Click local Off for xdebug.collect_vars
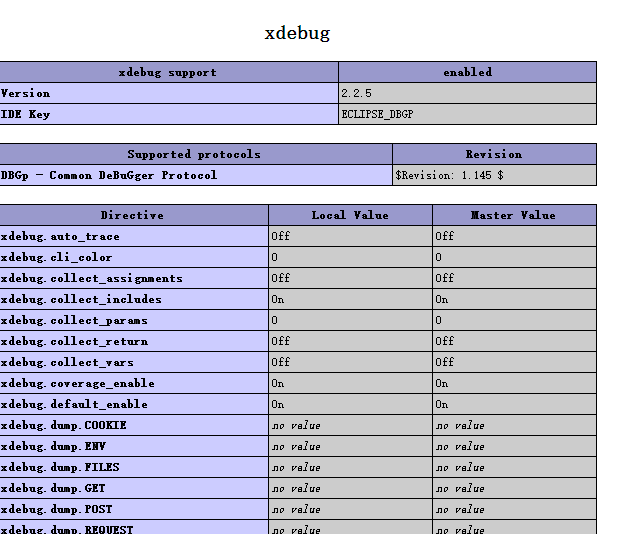 click(280, 362)
